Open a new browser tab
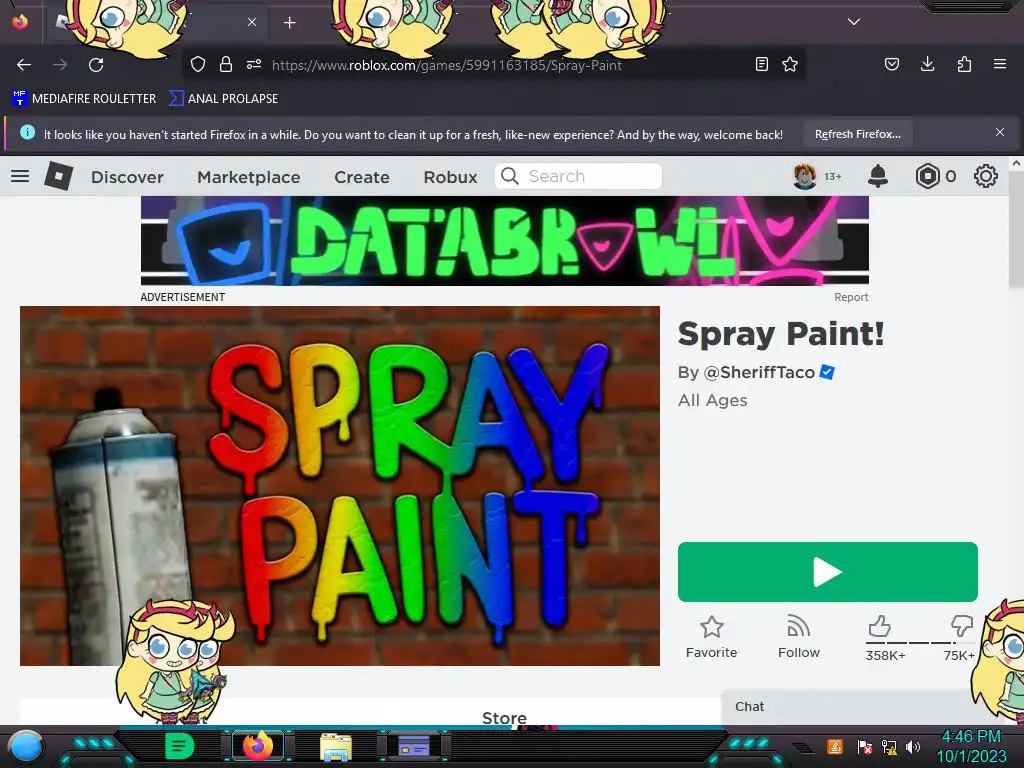1024x768 pixels. click(x=289, y=23)
